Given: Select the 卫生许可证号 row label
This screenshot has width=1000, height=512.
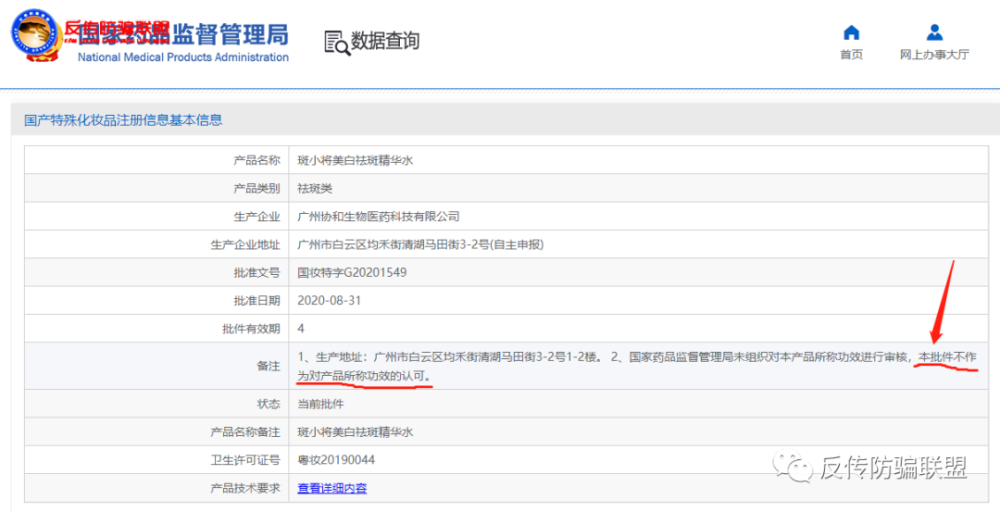Looking at the screenshot, I should [246, 460].
